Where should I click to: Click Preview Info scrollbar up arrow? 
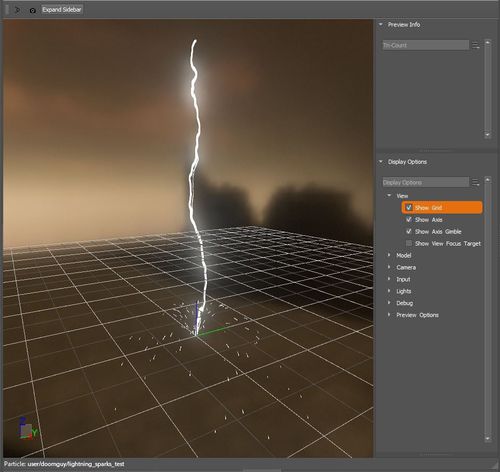tap(488, 43)
